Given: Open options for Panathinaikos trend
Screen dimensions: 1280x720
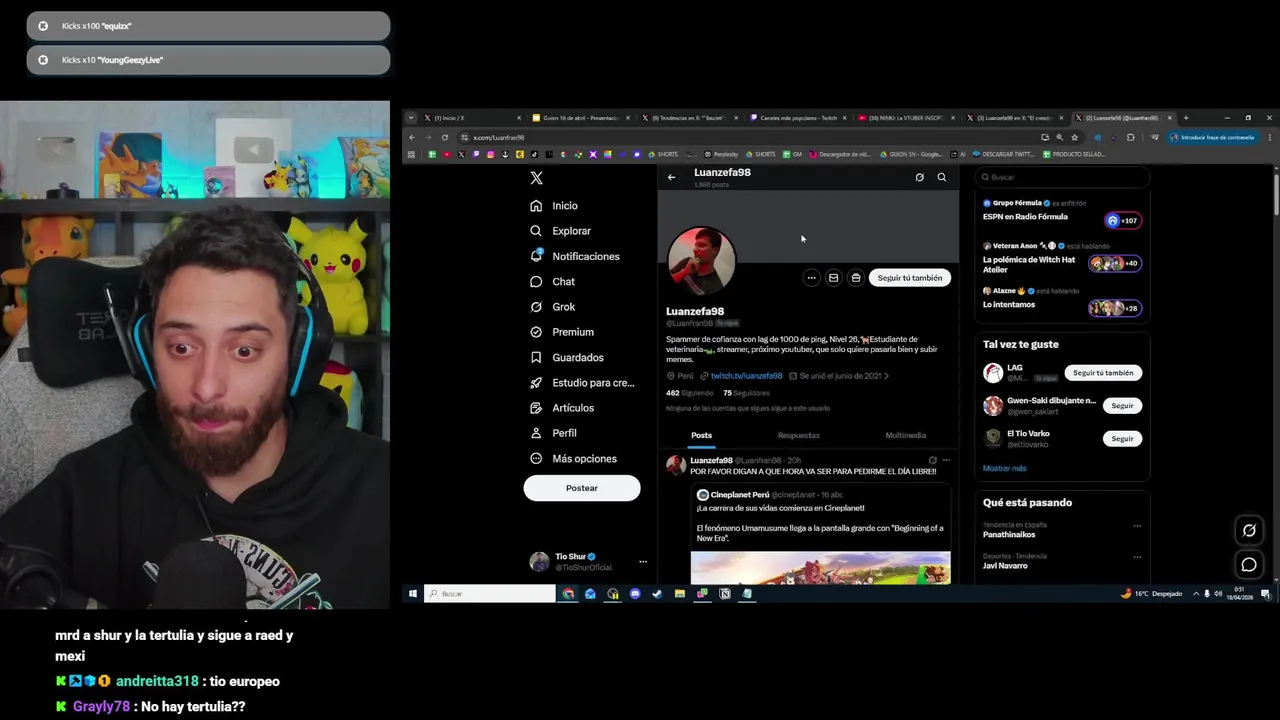Looking at the screenshot, I should 1137,526.
